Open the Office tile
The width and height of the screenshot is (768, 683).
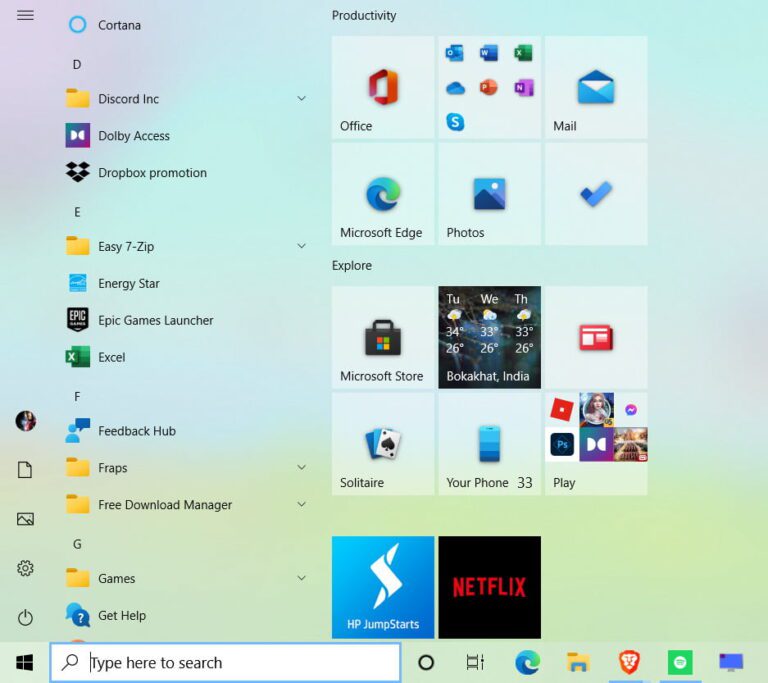pyautogui.click(x=383, y=87)
